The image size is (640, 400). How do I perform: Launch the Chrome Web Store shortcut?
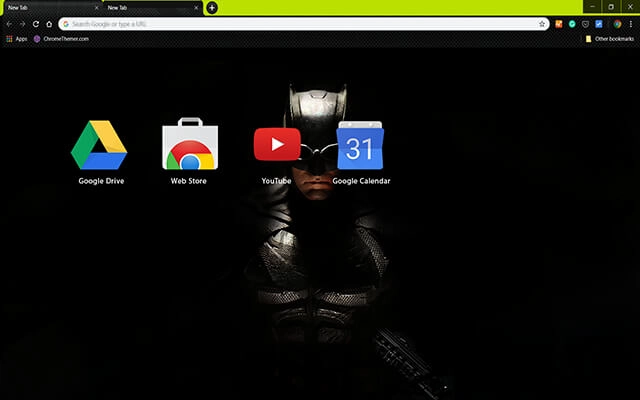pos(190,144)
